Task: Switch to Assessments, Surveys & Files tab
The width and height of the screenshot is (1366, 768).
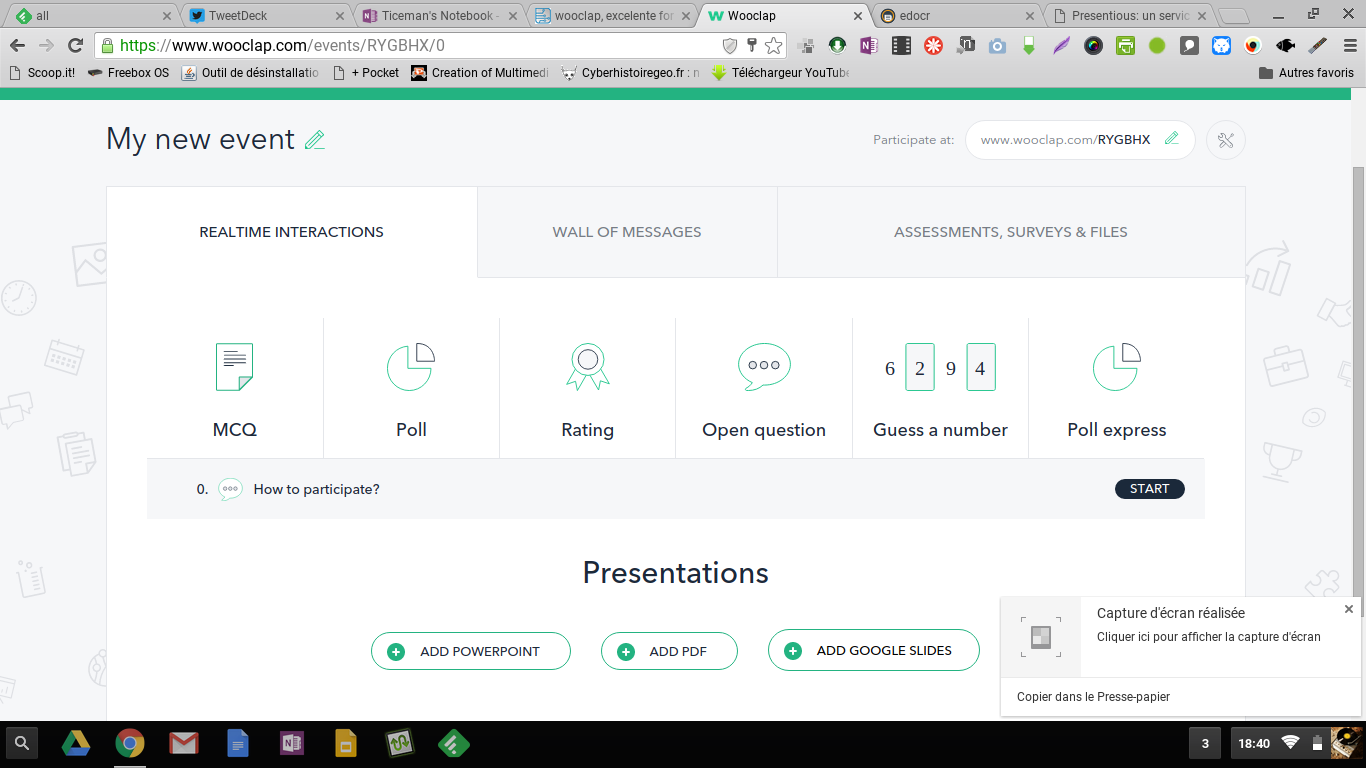Action: [x=1011, y=232]
